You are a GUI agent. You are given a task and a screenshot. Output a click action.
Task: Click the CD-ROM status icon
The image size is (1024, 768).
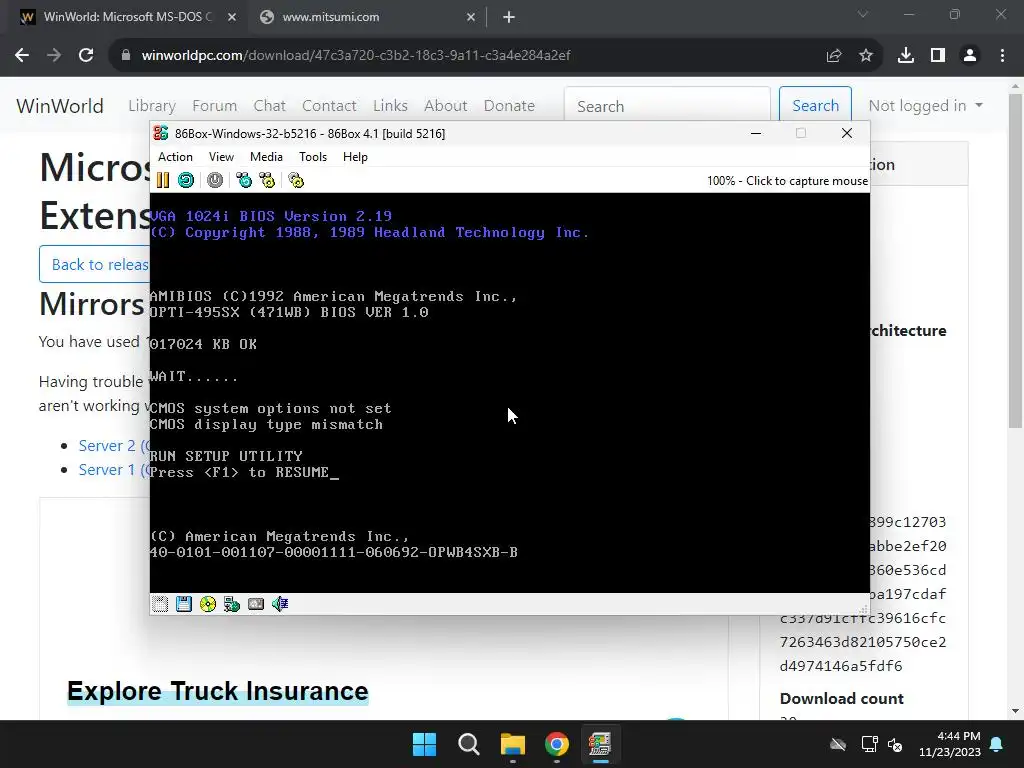tap(208, 604)
